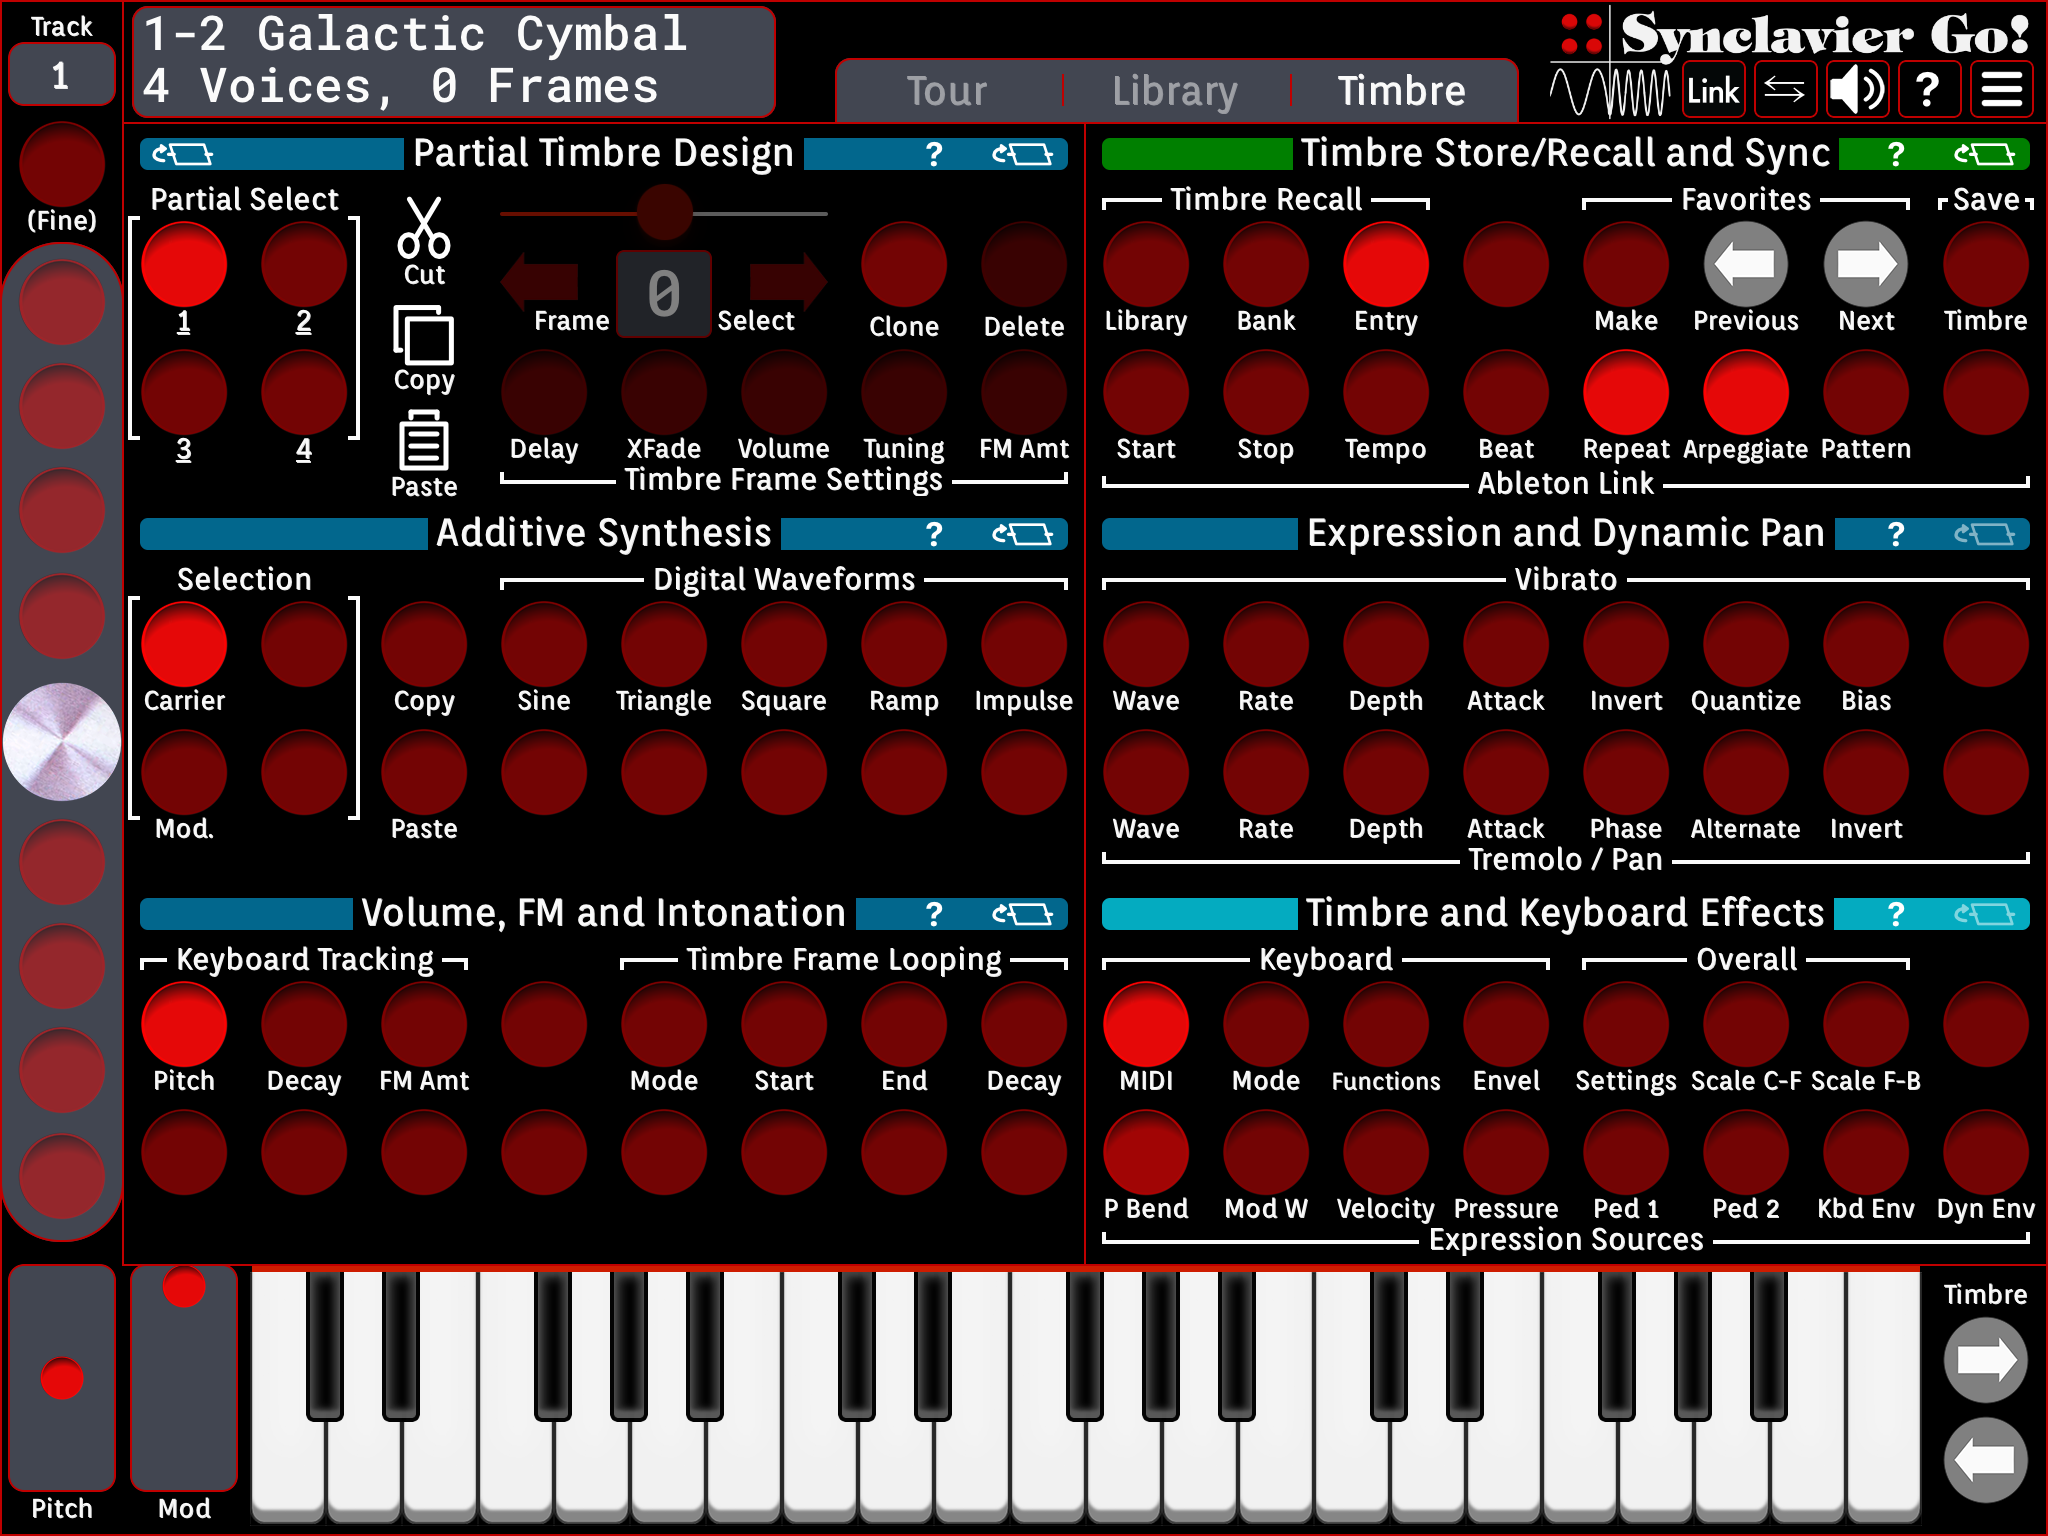The height and width of the screenshot is (1536, 2048).
Task: Toggle the Carrier selection button
Action: [183, 645]
